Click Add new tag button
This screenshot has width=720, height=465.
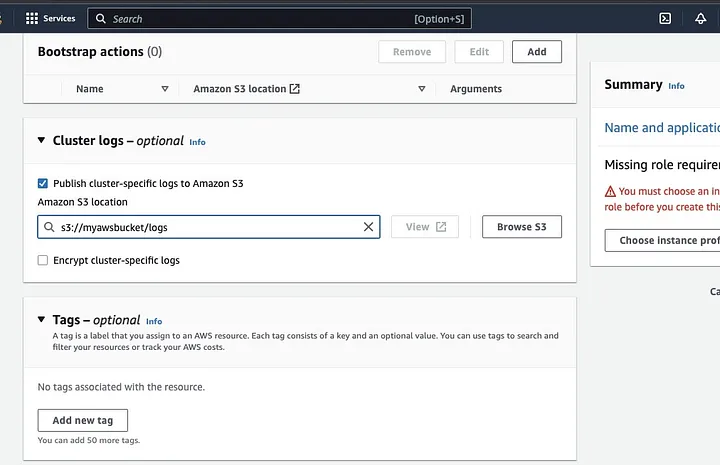pyautogui.click(x=82, y=420)
